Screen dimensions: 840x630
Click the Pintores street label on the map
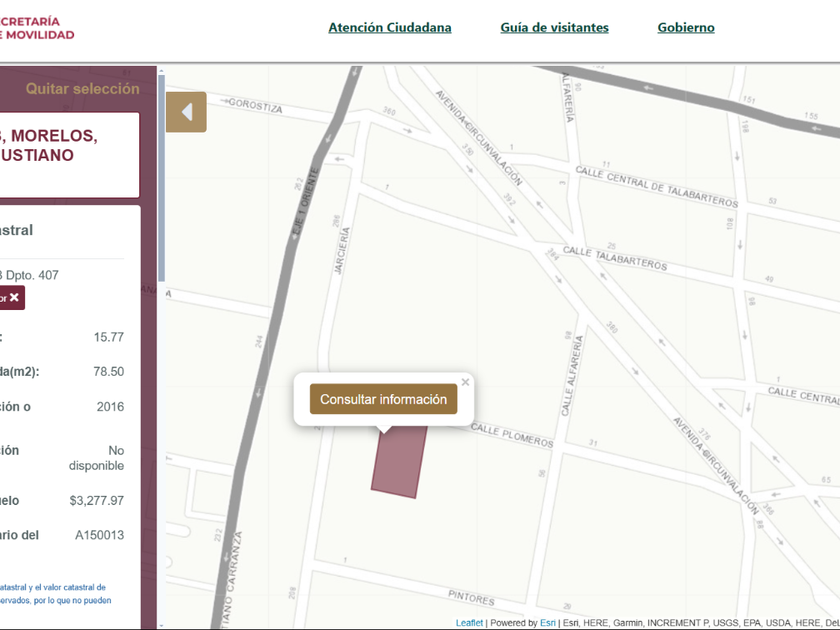pyautogui.click(x=471, y=600)
